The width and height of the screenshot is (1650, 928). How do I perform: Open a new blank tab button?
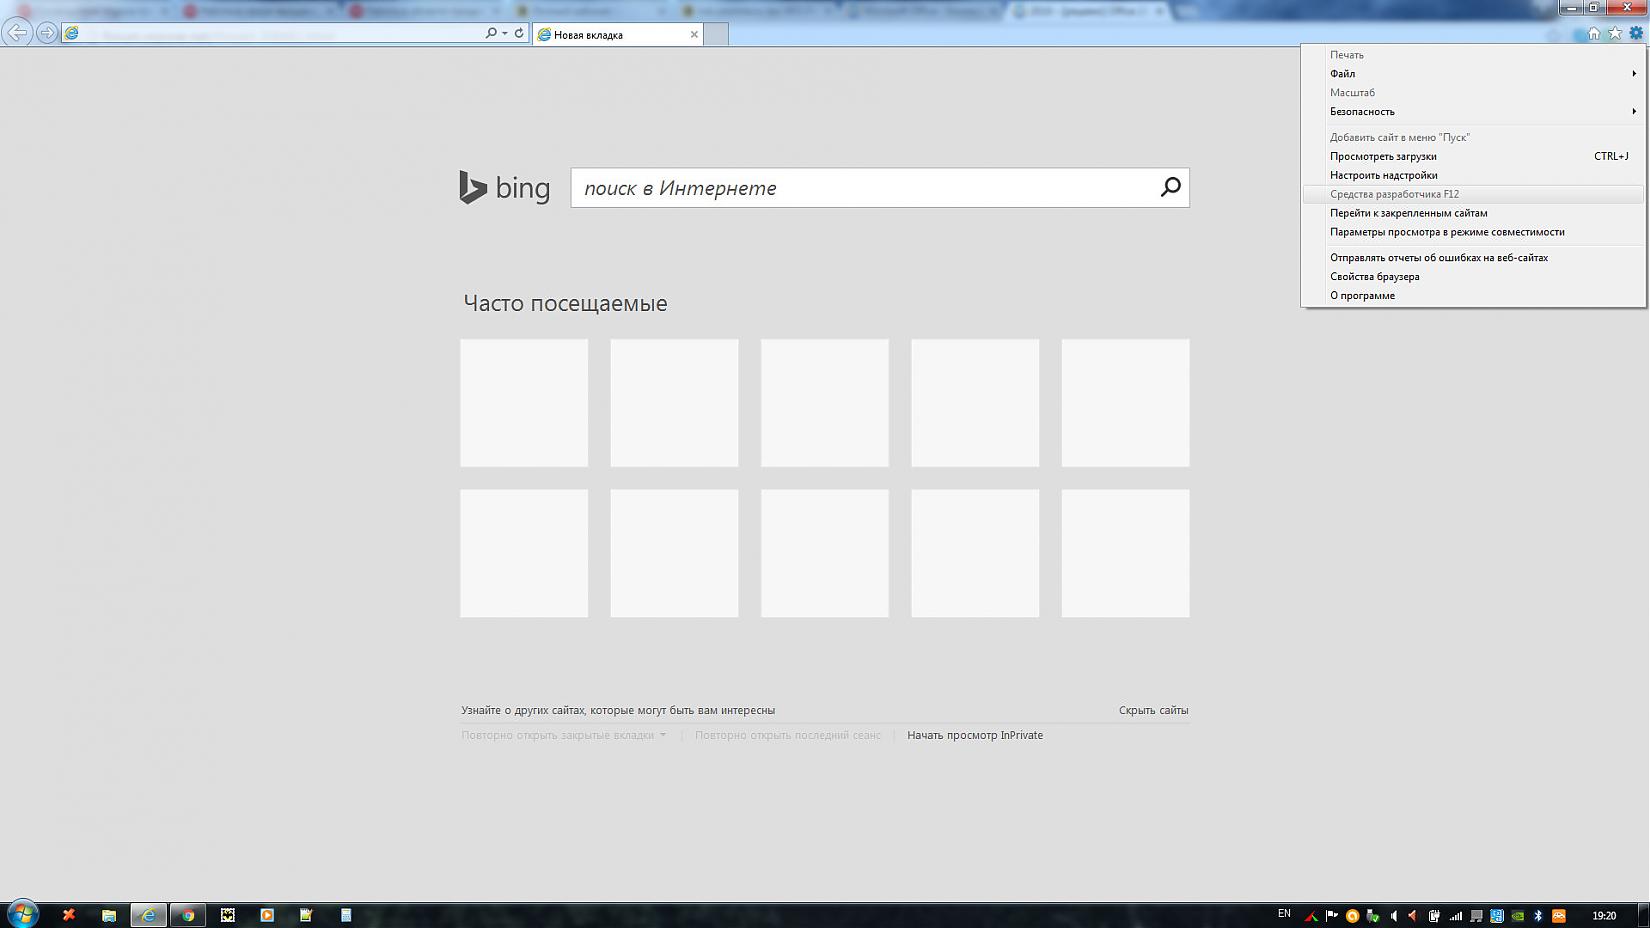[x=717, y=34]
